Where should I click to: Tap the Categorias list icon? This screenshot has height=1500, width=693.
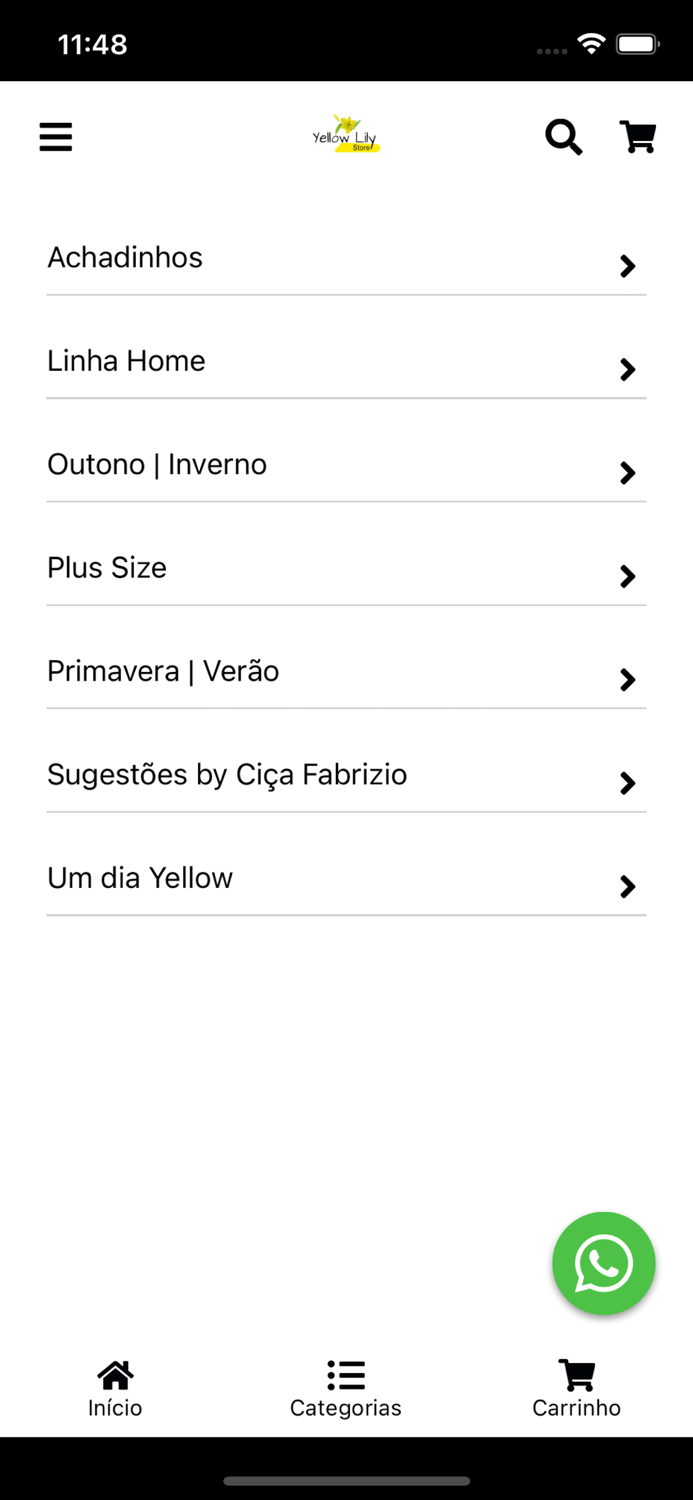345,1374
